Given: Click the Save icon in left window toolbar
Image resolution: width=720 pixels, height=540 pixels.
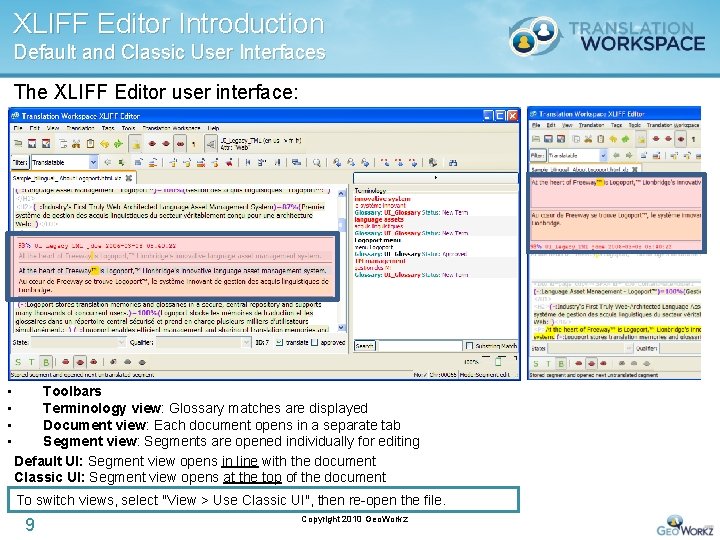Looking at the screenshot, I should pyautogui.click(x=32, y=144).
